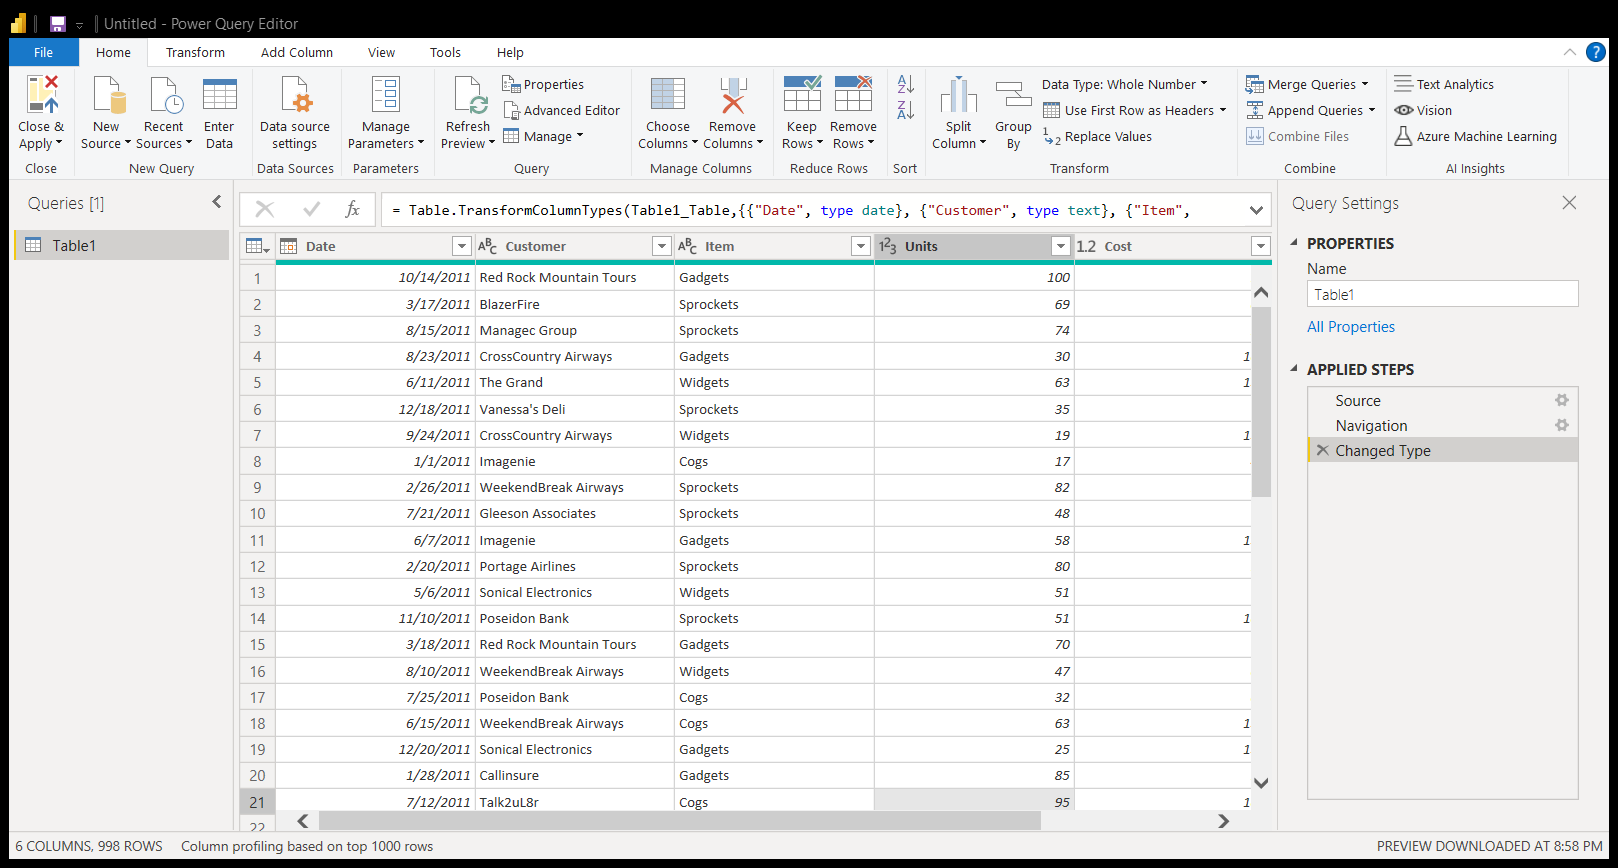Open the Vision AI insight
Screen dimensions: 1618x868
1423,111
